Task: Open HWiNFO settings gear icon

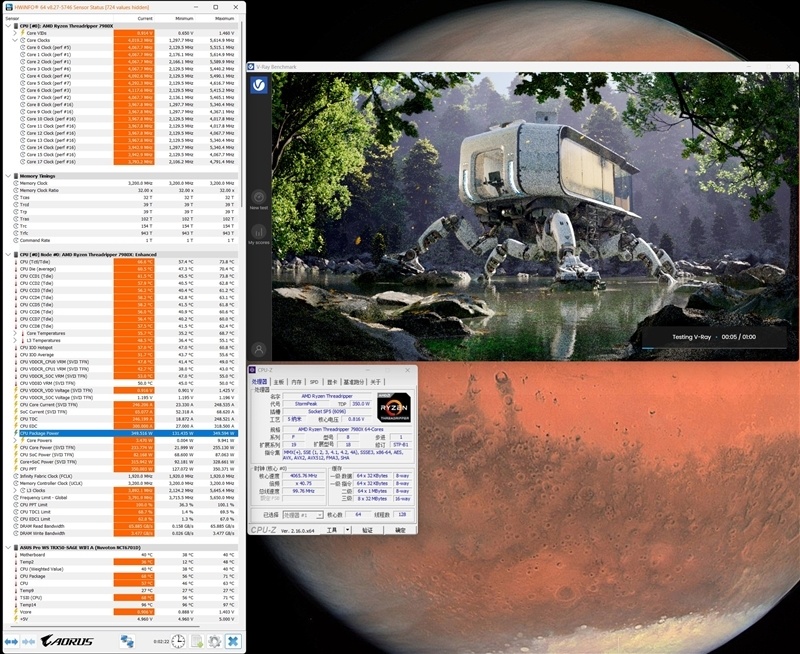Action: pyautogui.click(x=215, y=641)
